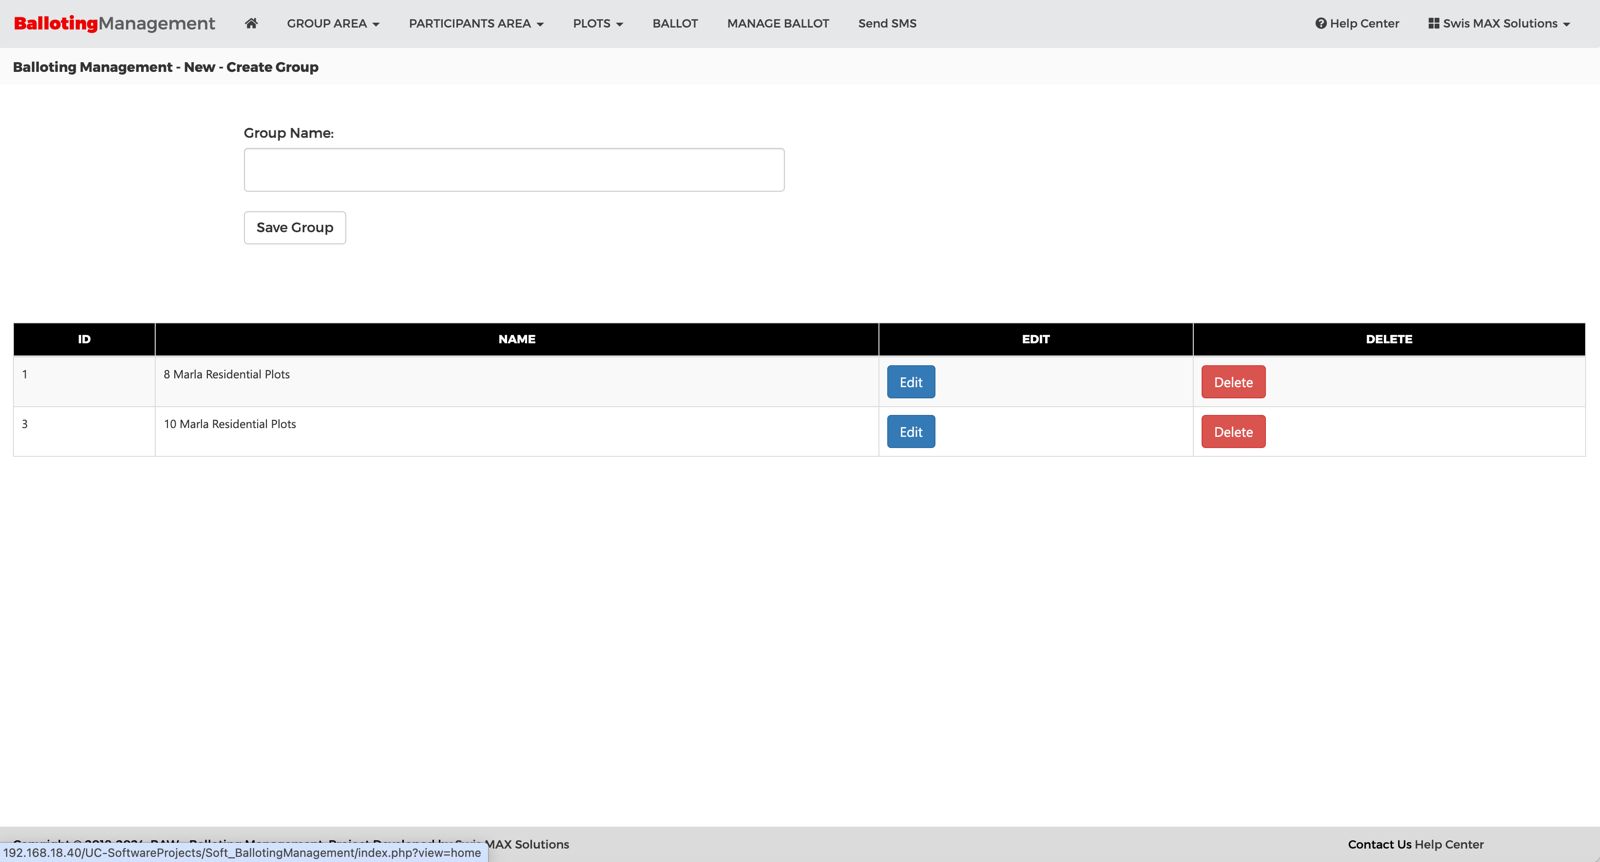The image size is (1600, 862).
Task: Edit the 10 Marla Residential Plots group
Action: click(x=911, y=432)
